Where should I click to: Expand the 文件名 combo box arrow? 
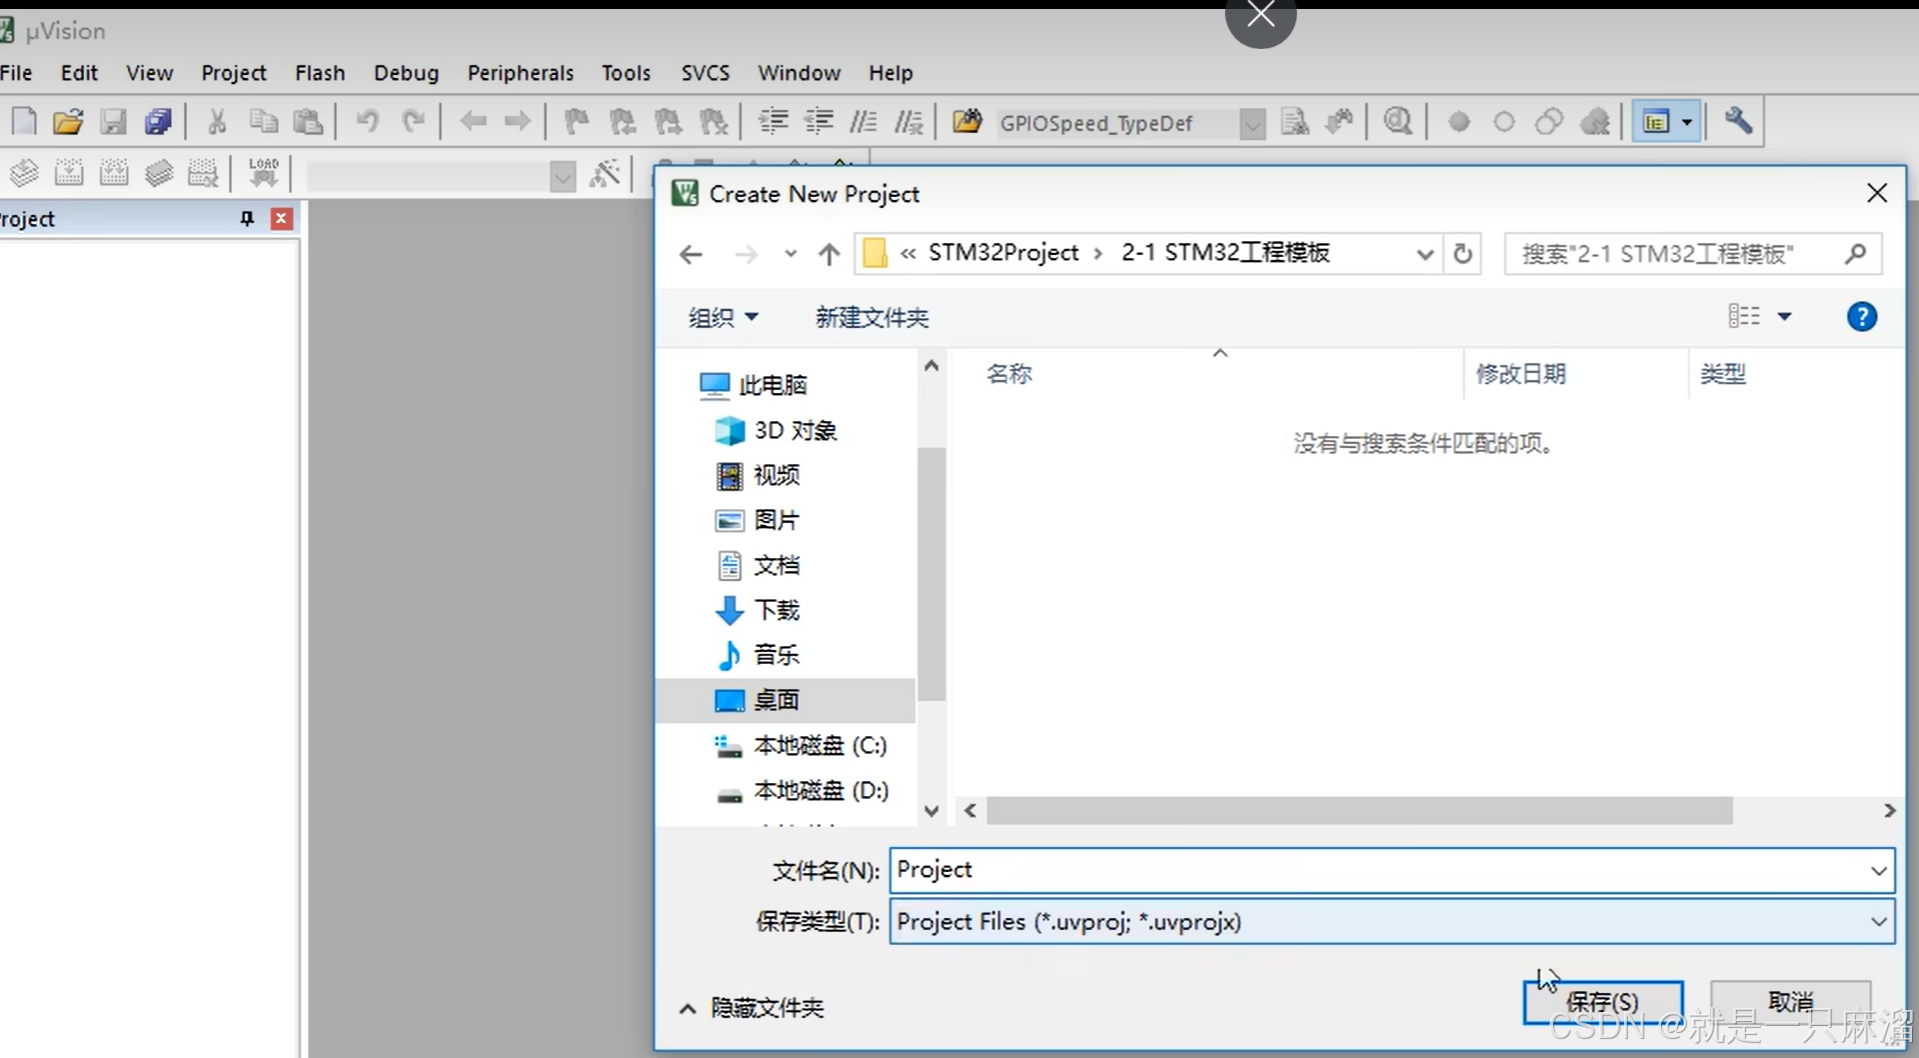pyautogui.click(x=1879, y=871)
